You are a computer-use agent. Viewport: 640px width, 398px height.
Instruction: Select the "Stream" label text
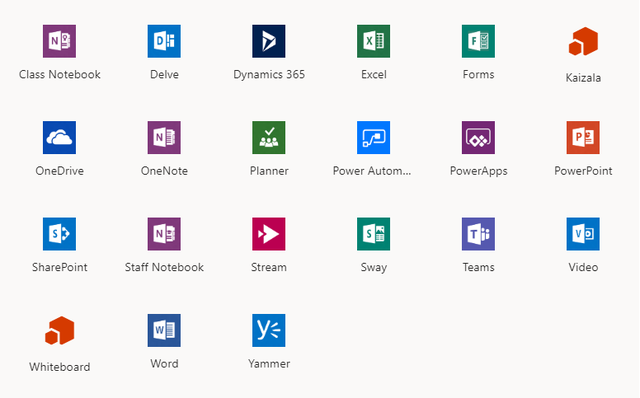pos(269,267)
